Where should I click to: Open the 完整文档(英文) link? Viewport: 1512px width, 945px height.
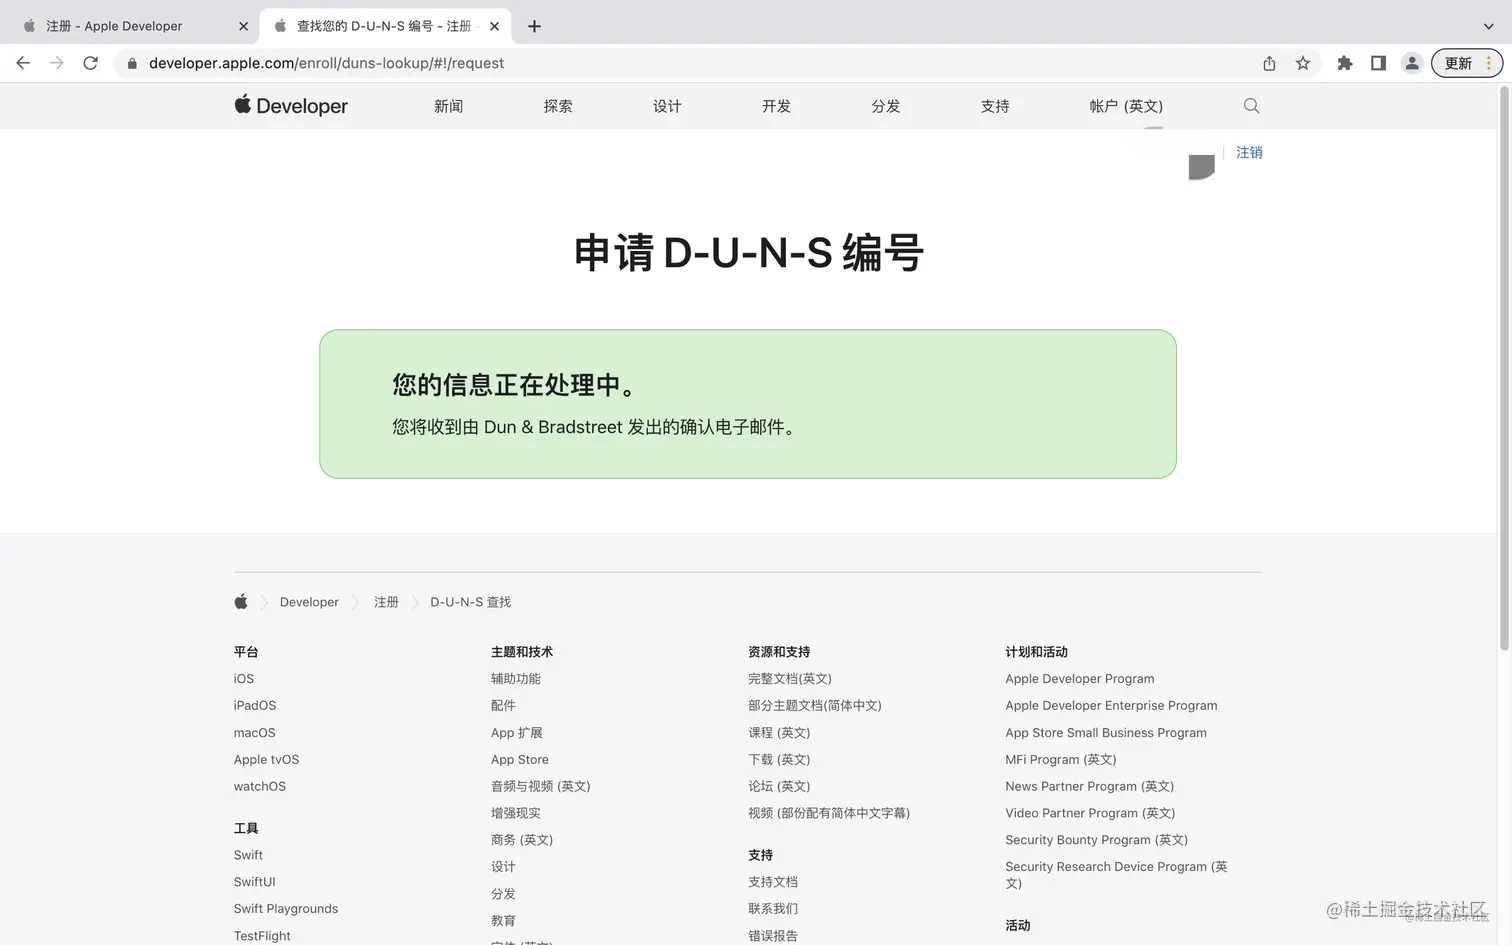pos(790,679)
